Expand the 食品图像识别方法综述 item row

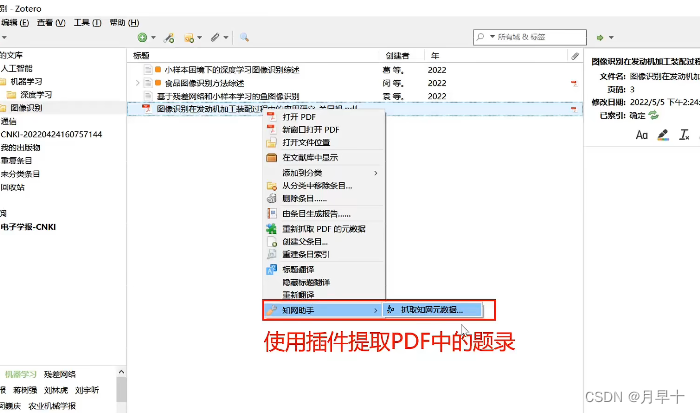click(138, 83)
